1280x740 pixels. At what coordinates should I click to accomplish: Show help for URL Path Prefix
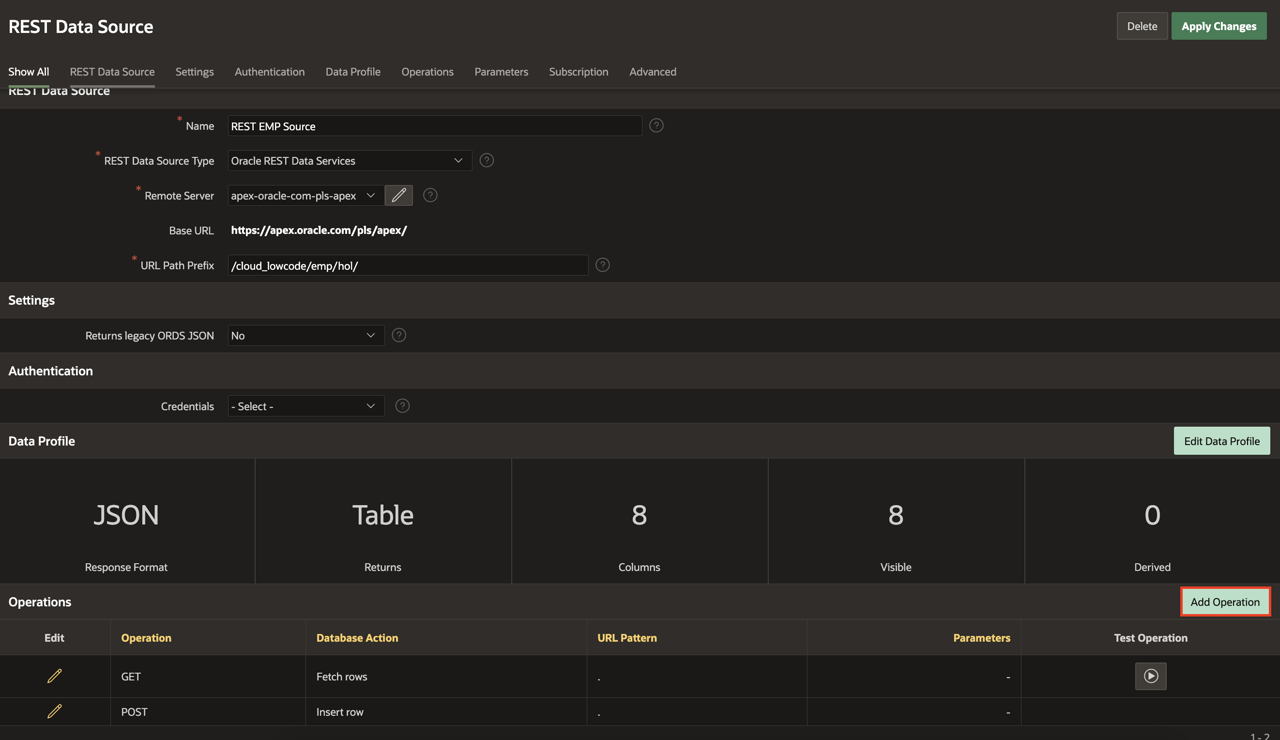[602, 265]
